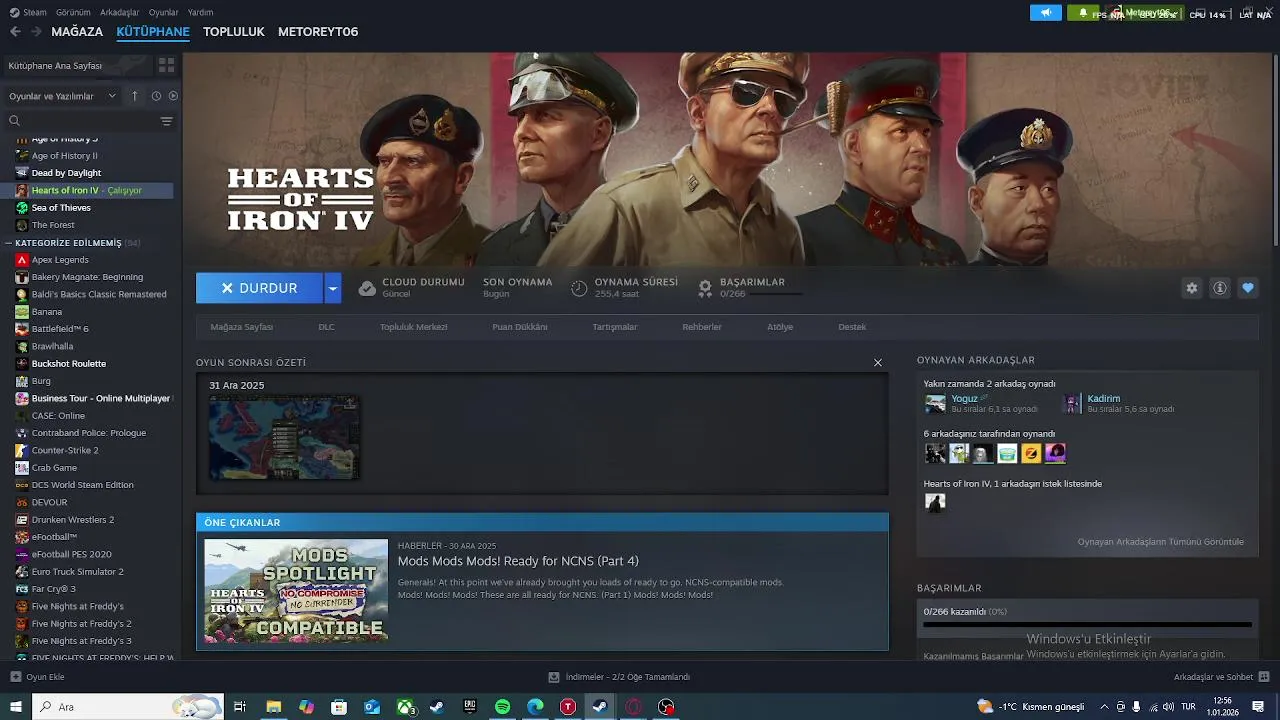Screen dimensions: 1280x720
Task: Toggle the favorite heart icon
Action: [x=1248, y=288]
